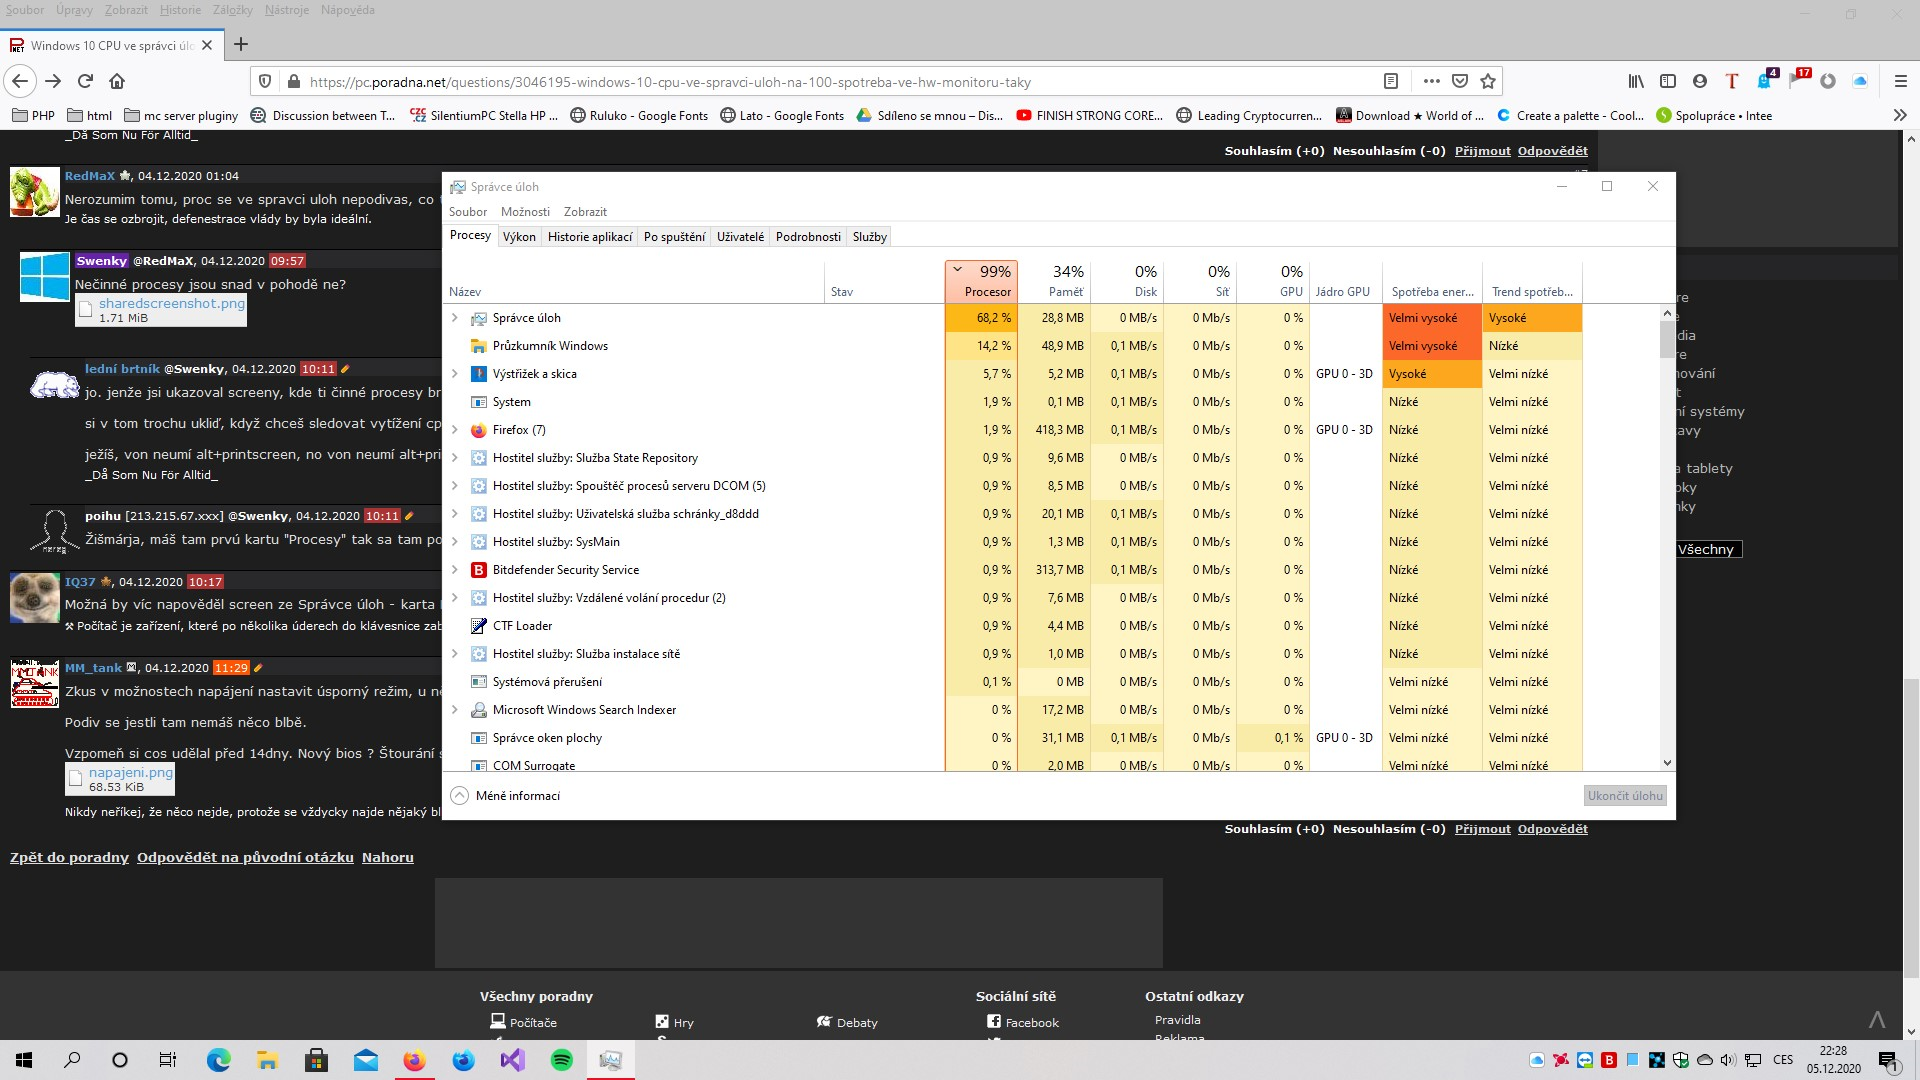1920x1080 pixels.
Task: Expand Bitdefender Security Service process row
Action: click(455, 570)
